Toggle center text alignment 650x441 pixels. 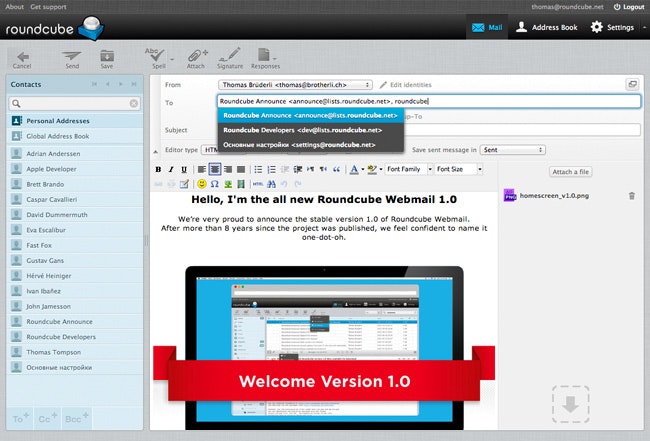tap(215, 169)
